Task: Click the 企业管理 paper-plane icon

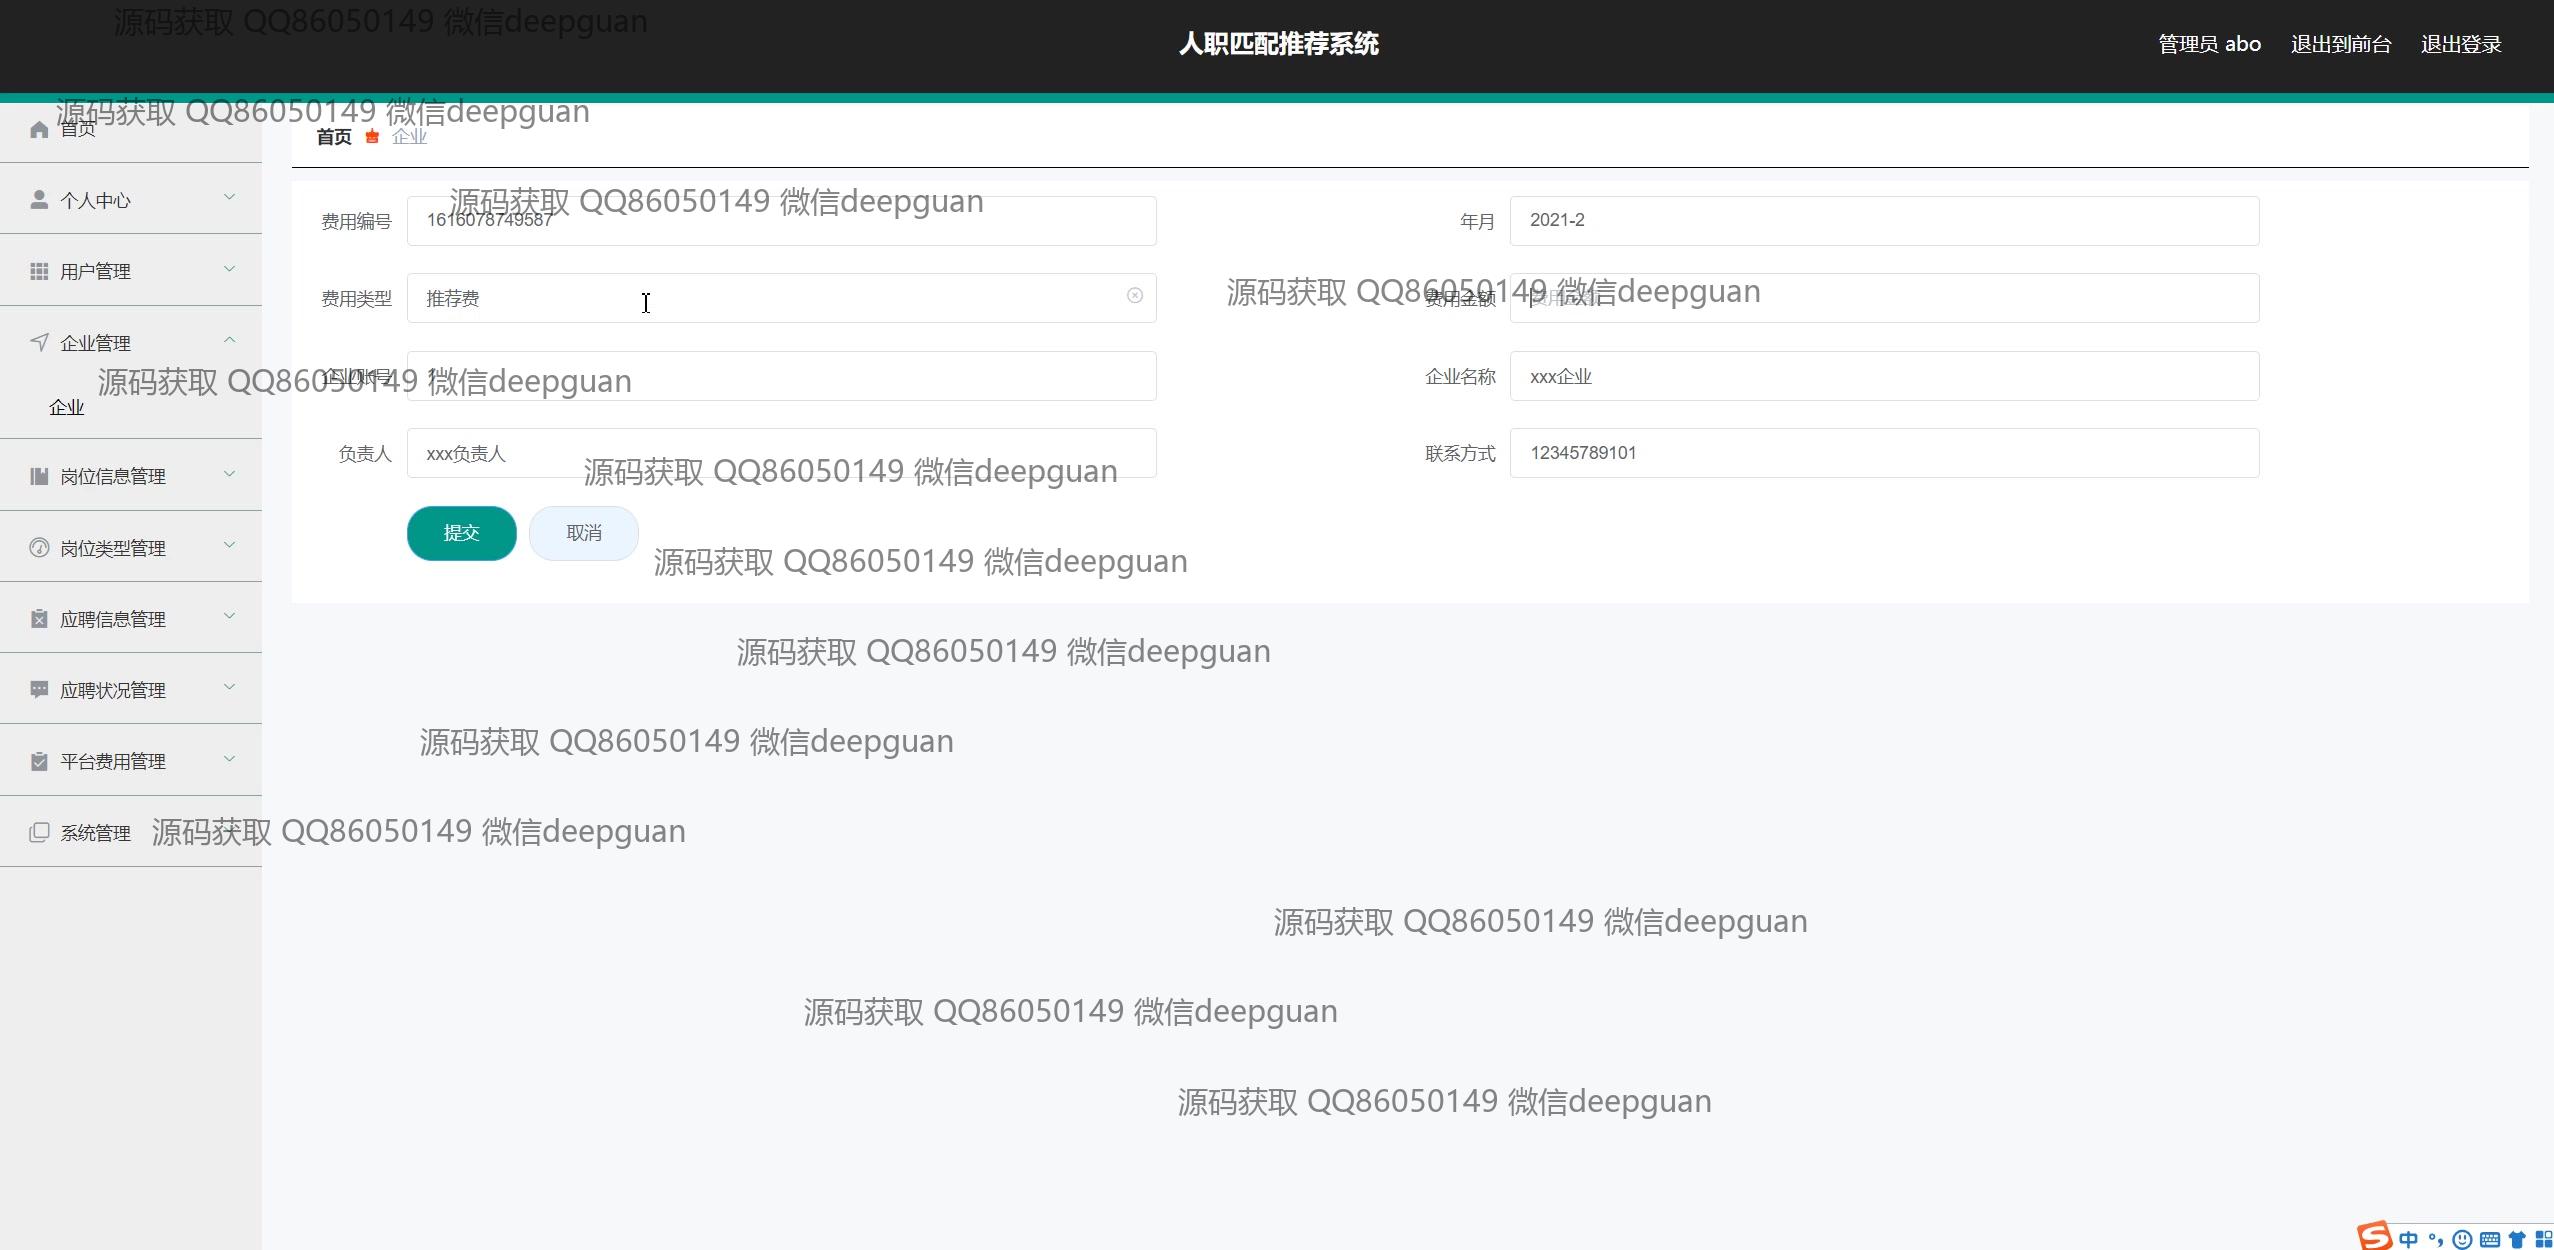Action: (39, 342)
